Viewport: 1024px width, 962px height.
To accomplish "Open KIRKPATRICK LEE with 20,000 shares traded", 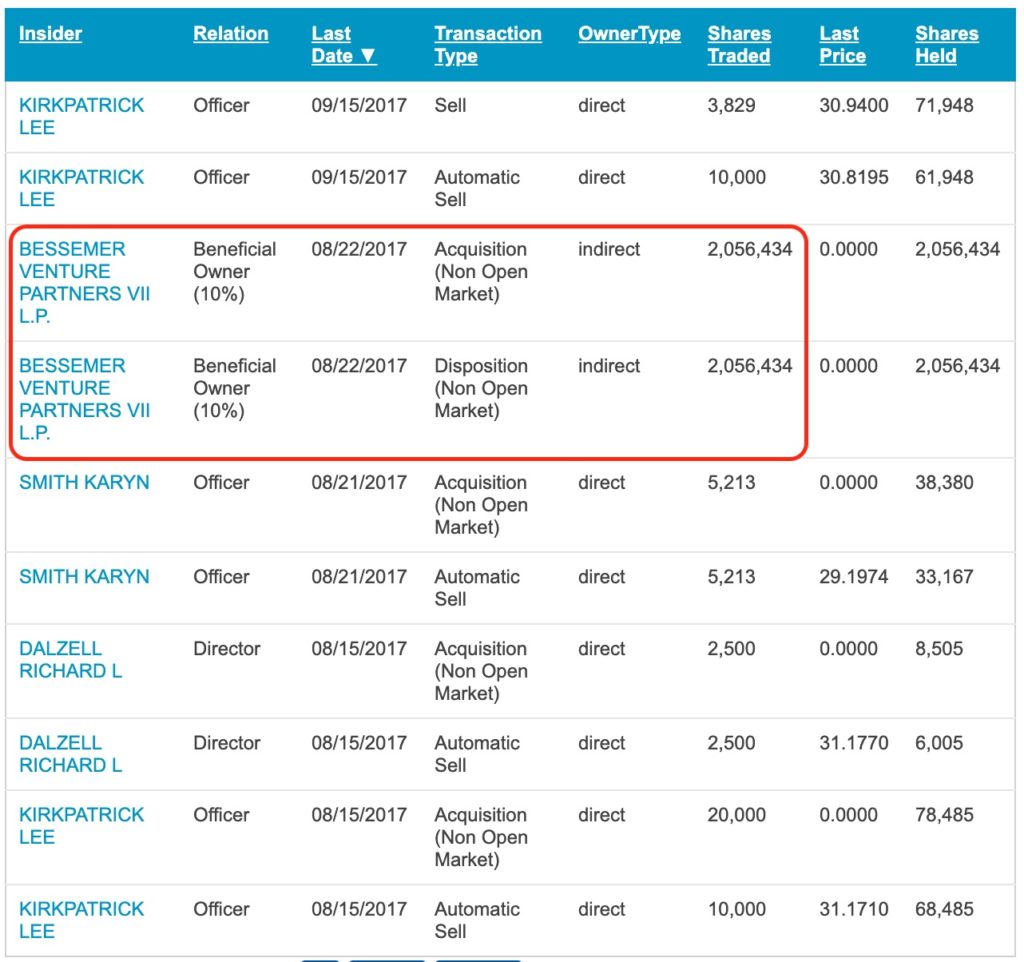I will pyautogui.click(x=82, y=826).
